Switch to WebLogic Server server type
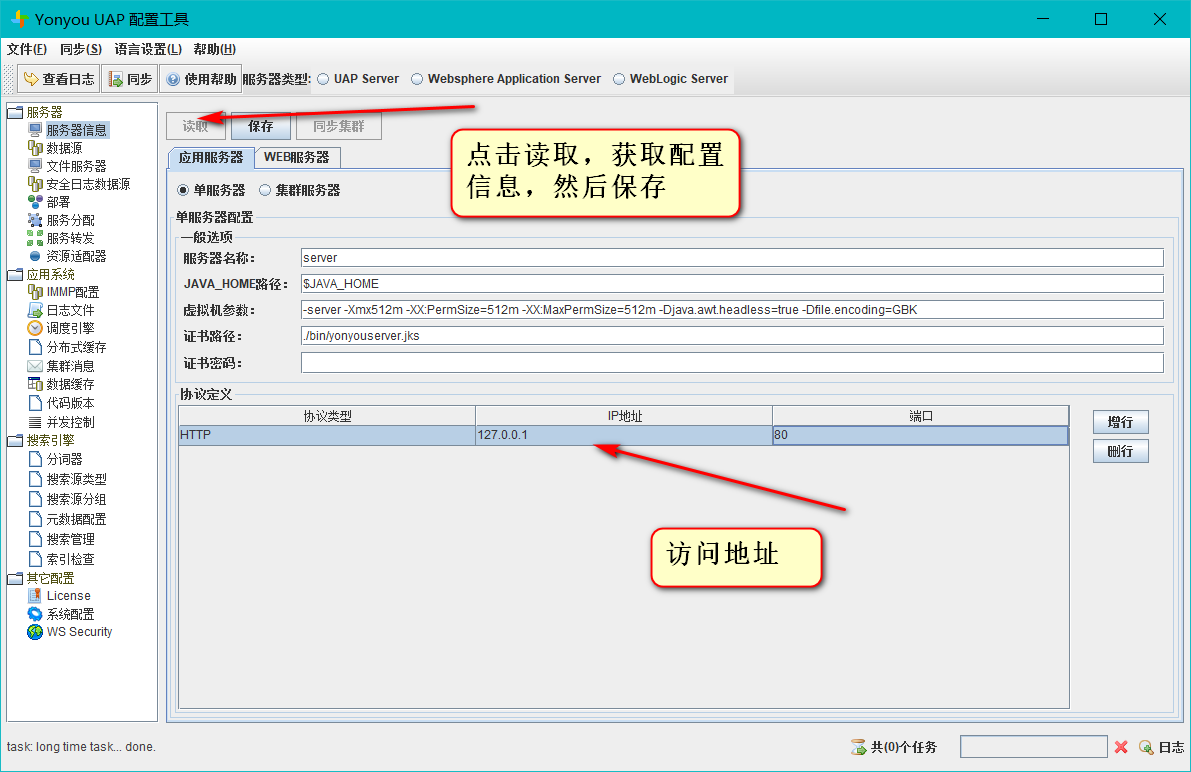1191x772 pixels. pyautogui.click(x=619, y=77)
